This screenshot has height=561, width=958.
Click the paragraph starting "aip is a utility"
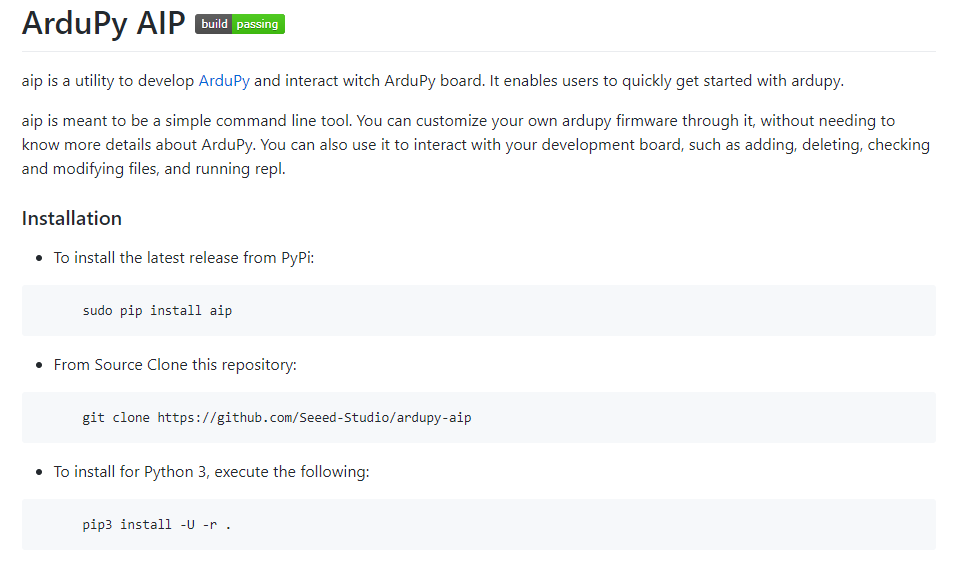[432, 81]
